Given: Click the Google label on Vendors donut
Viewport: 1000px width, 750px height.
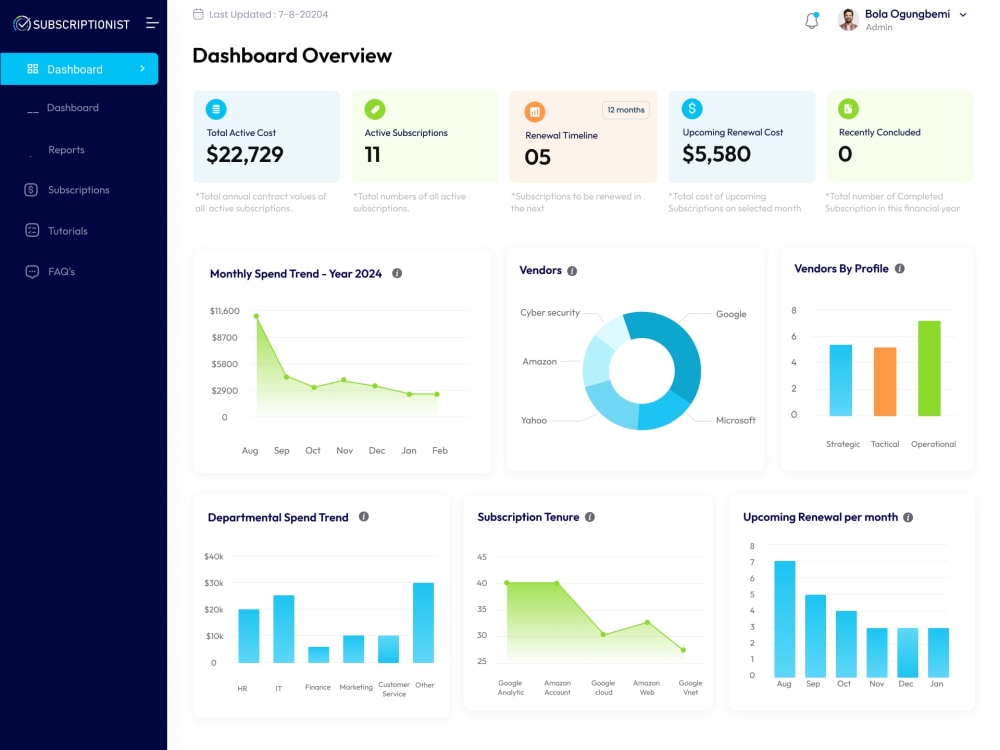Looking at the screenshot, I should point(731,314).
